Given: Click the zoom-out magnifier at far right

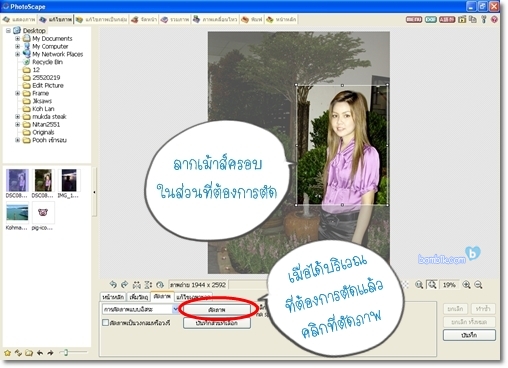Looking at the screenshot, I should point(478,285).
